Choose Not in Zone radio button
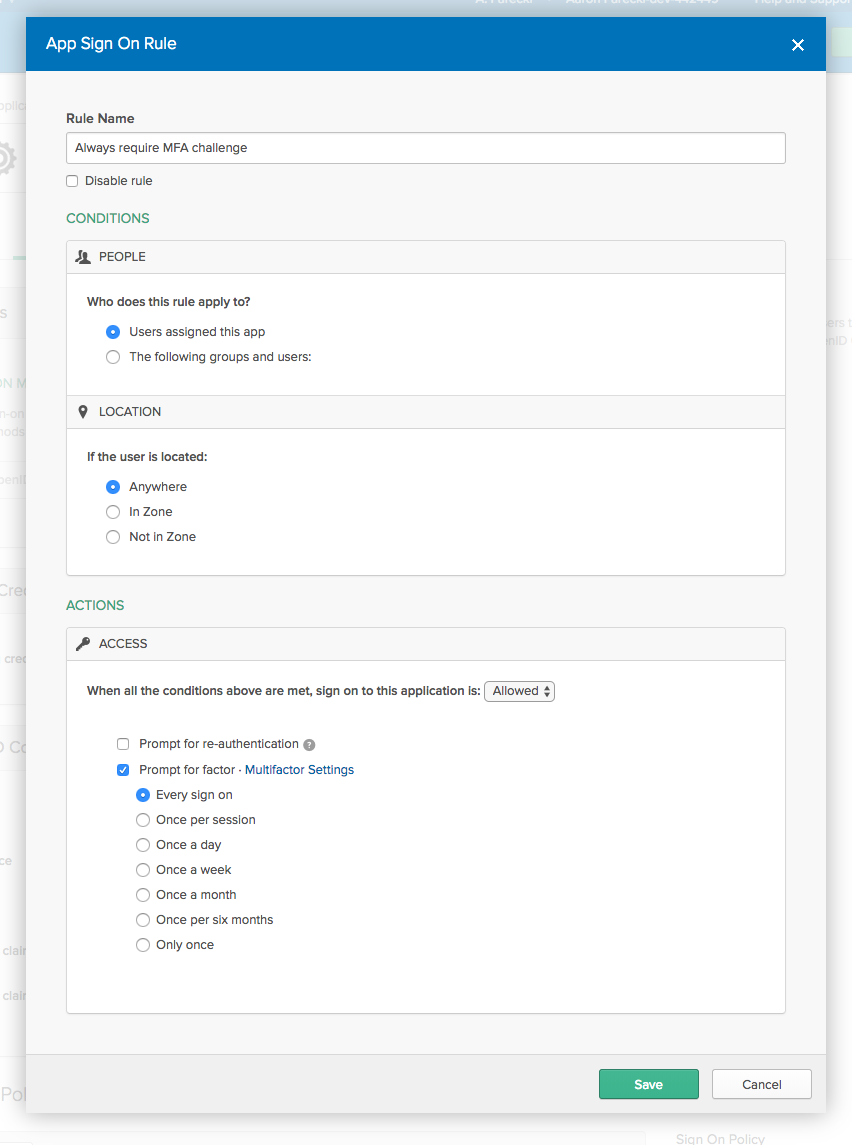The image size is (852, 1145). [113, 537]
